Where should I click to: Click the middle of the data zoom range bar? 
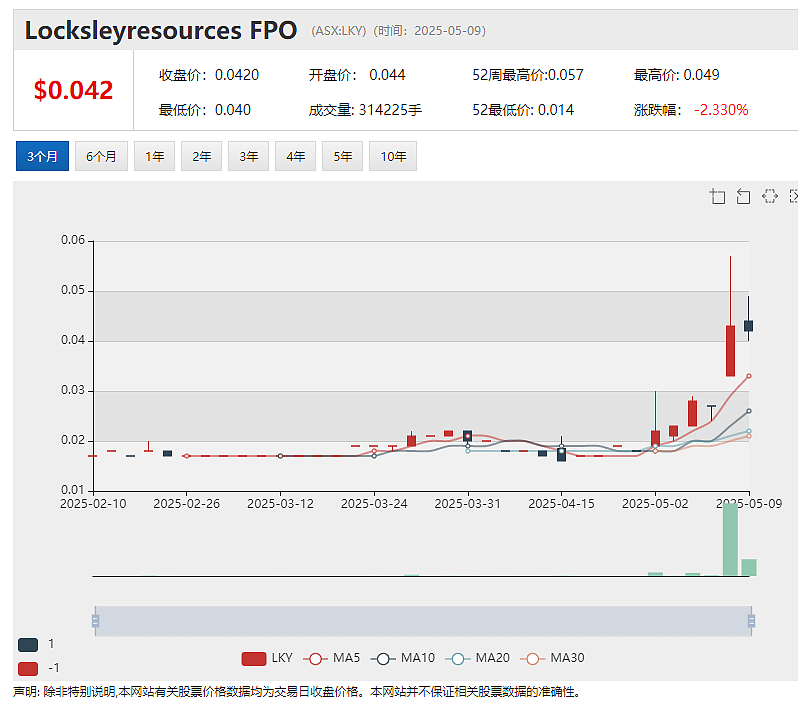point(423,621)
